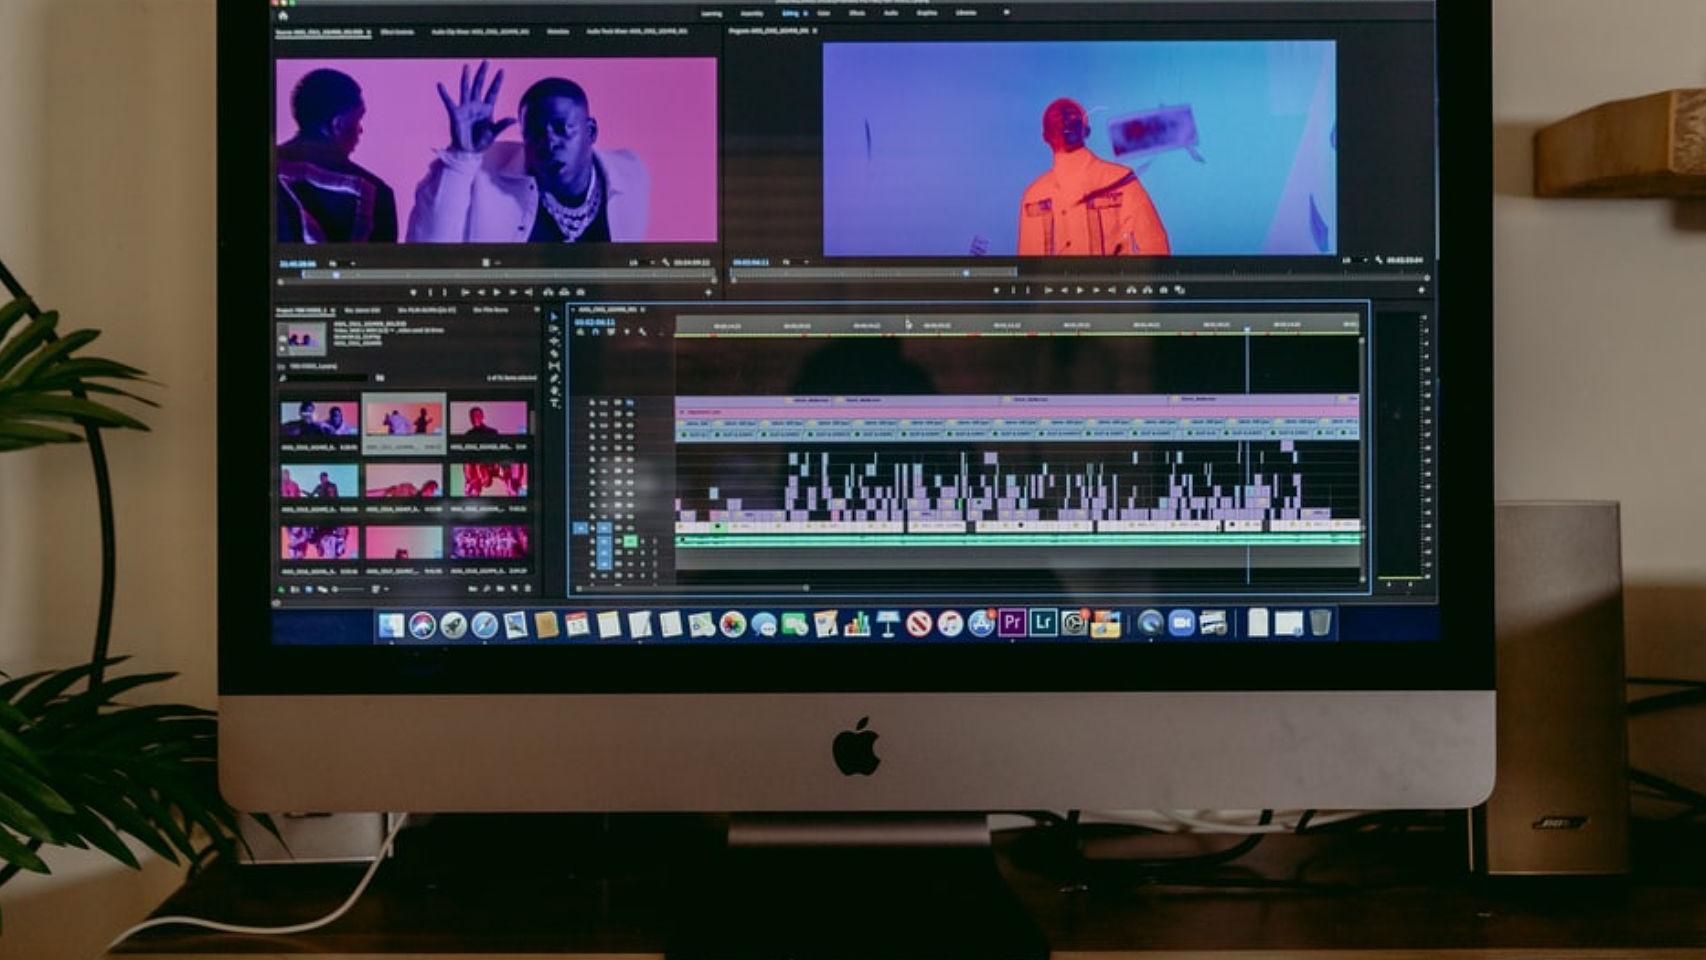The image size is (1706, 960).
Task: Click Clear trash icon in Project panel
Action: 528,589
